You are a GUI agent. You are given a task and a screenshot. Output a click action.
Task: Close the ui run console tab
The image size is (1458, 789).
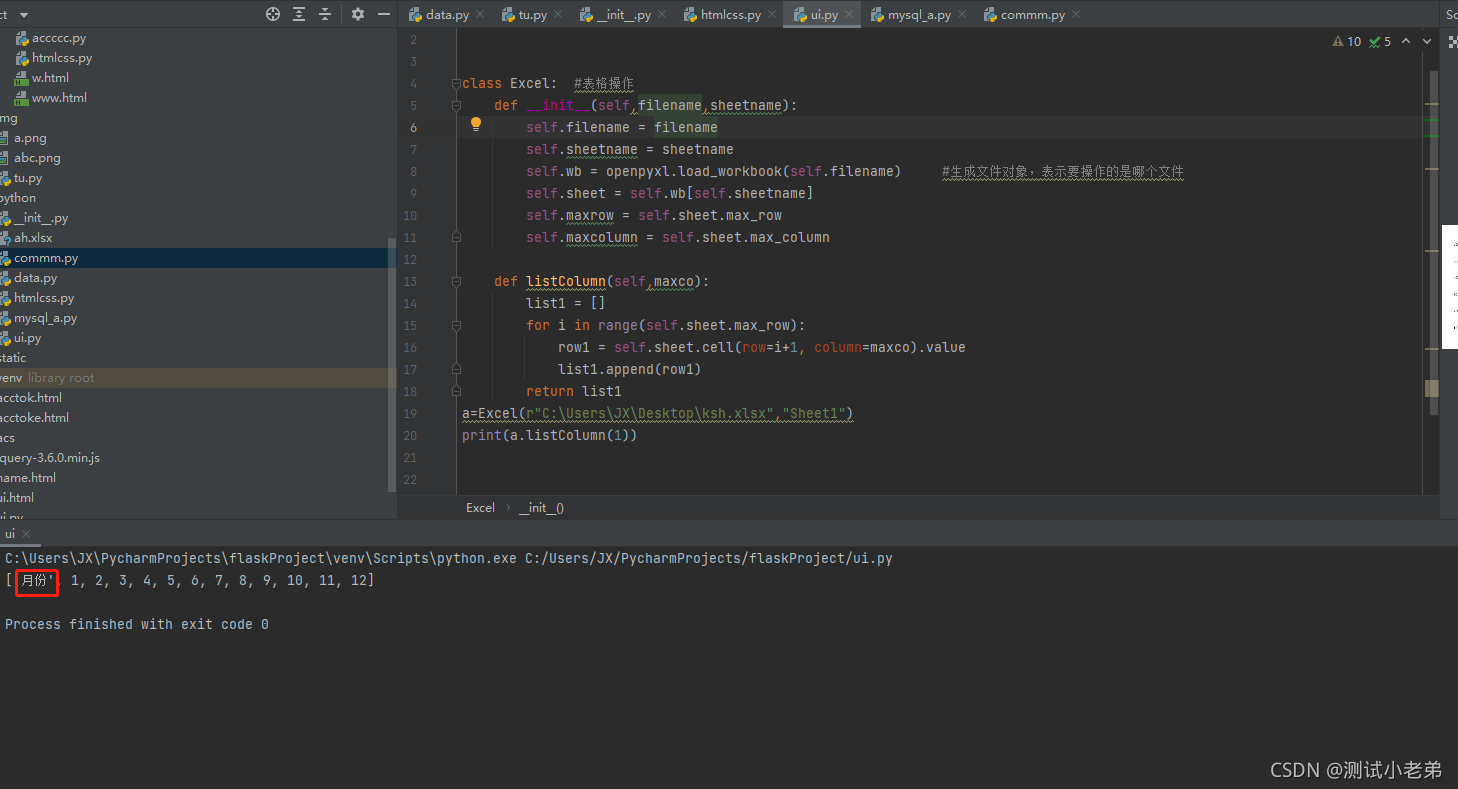tap(26, 535)
